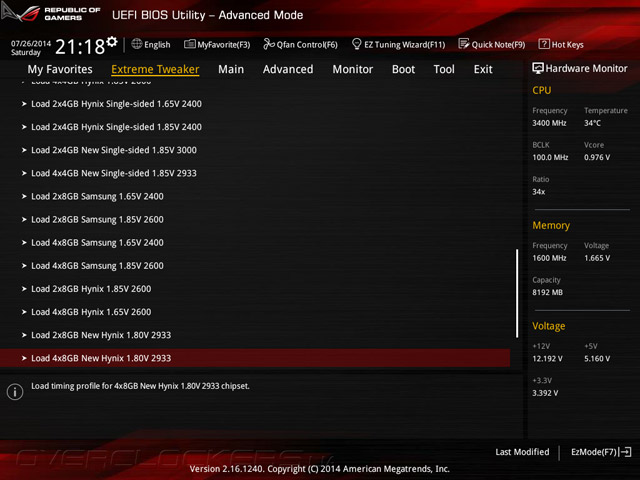
Task: Click CPU ratio value 34x
Action: (x=538, y=192)
